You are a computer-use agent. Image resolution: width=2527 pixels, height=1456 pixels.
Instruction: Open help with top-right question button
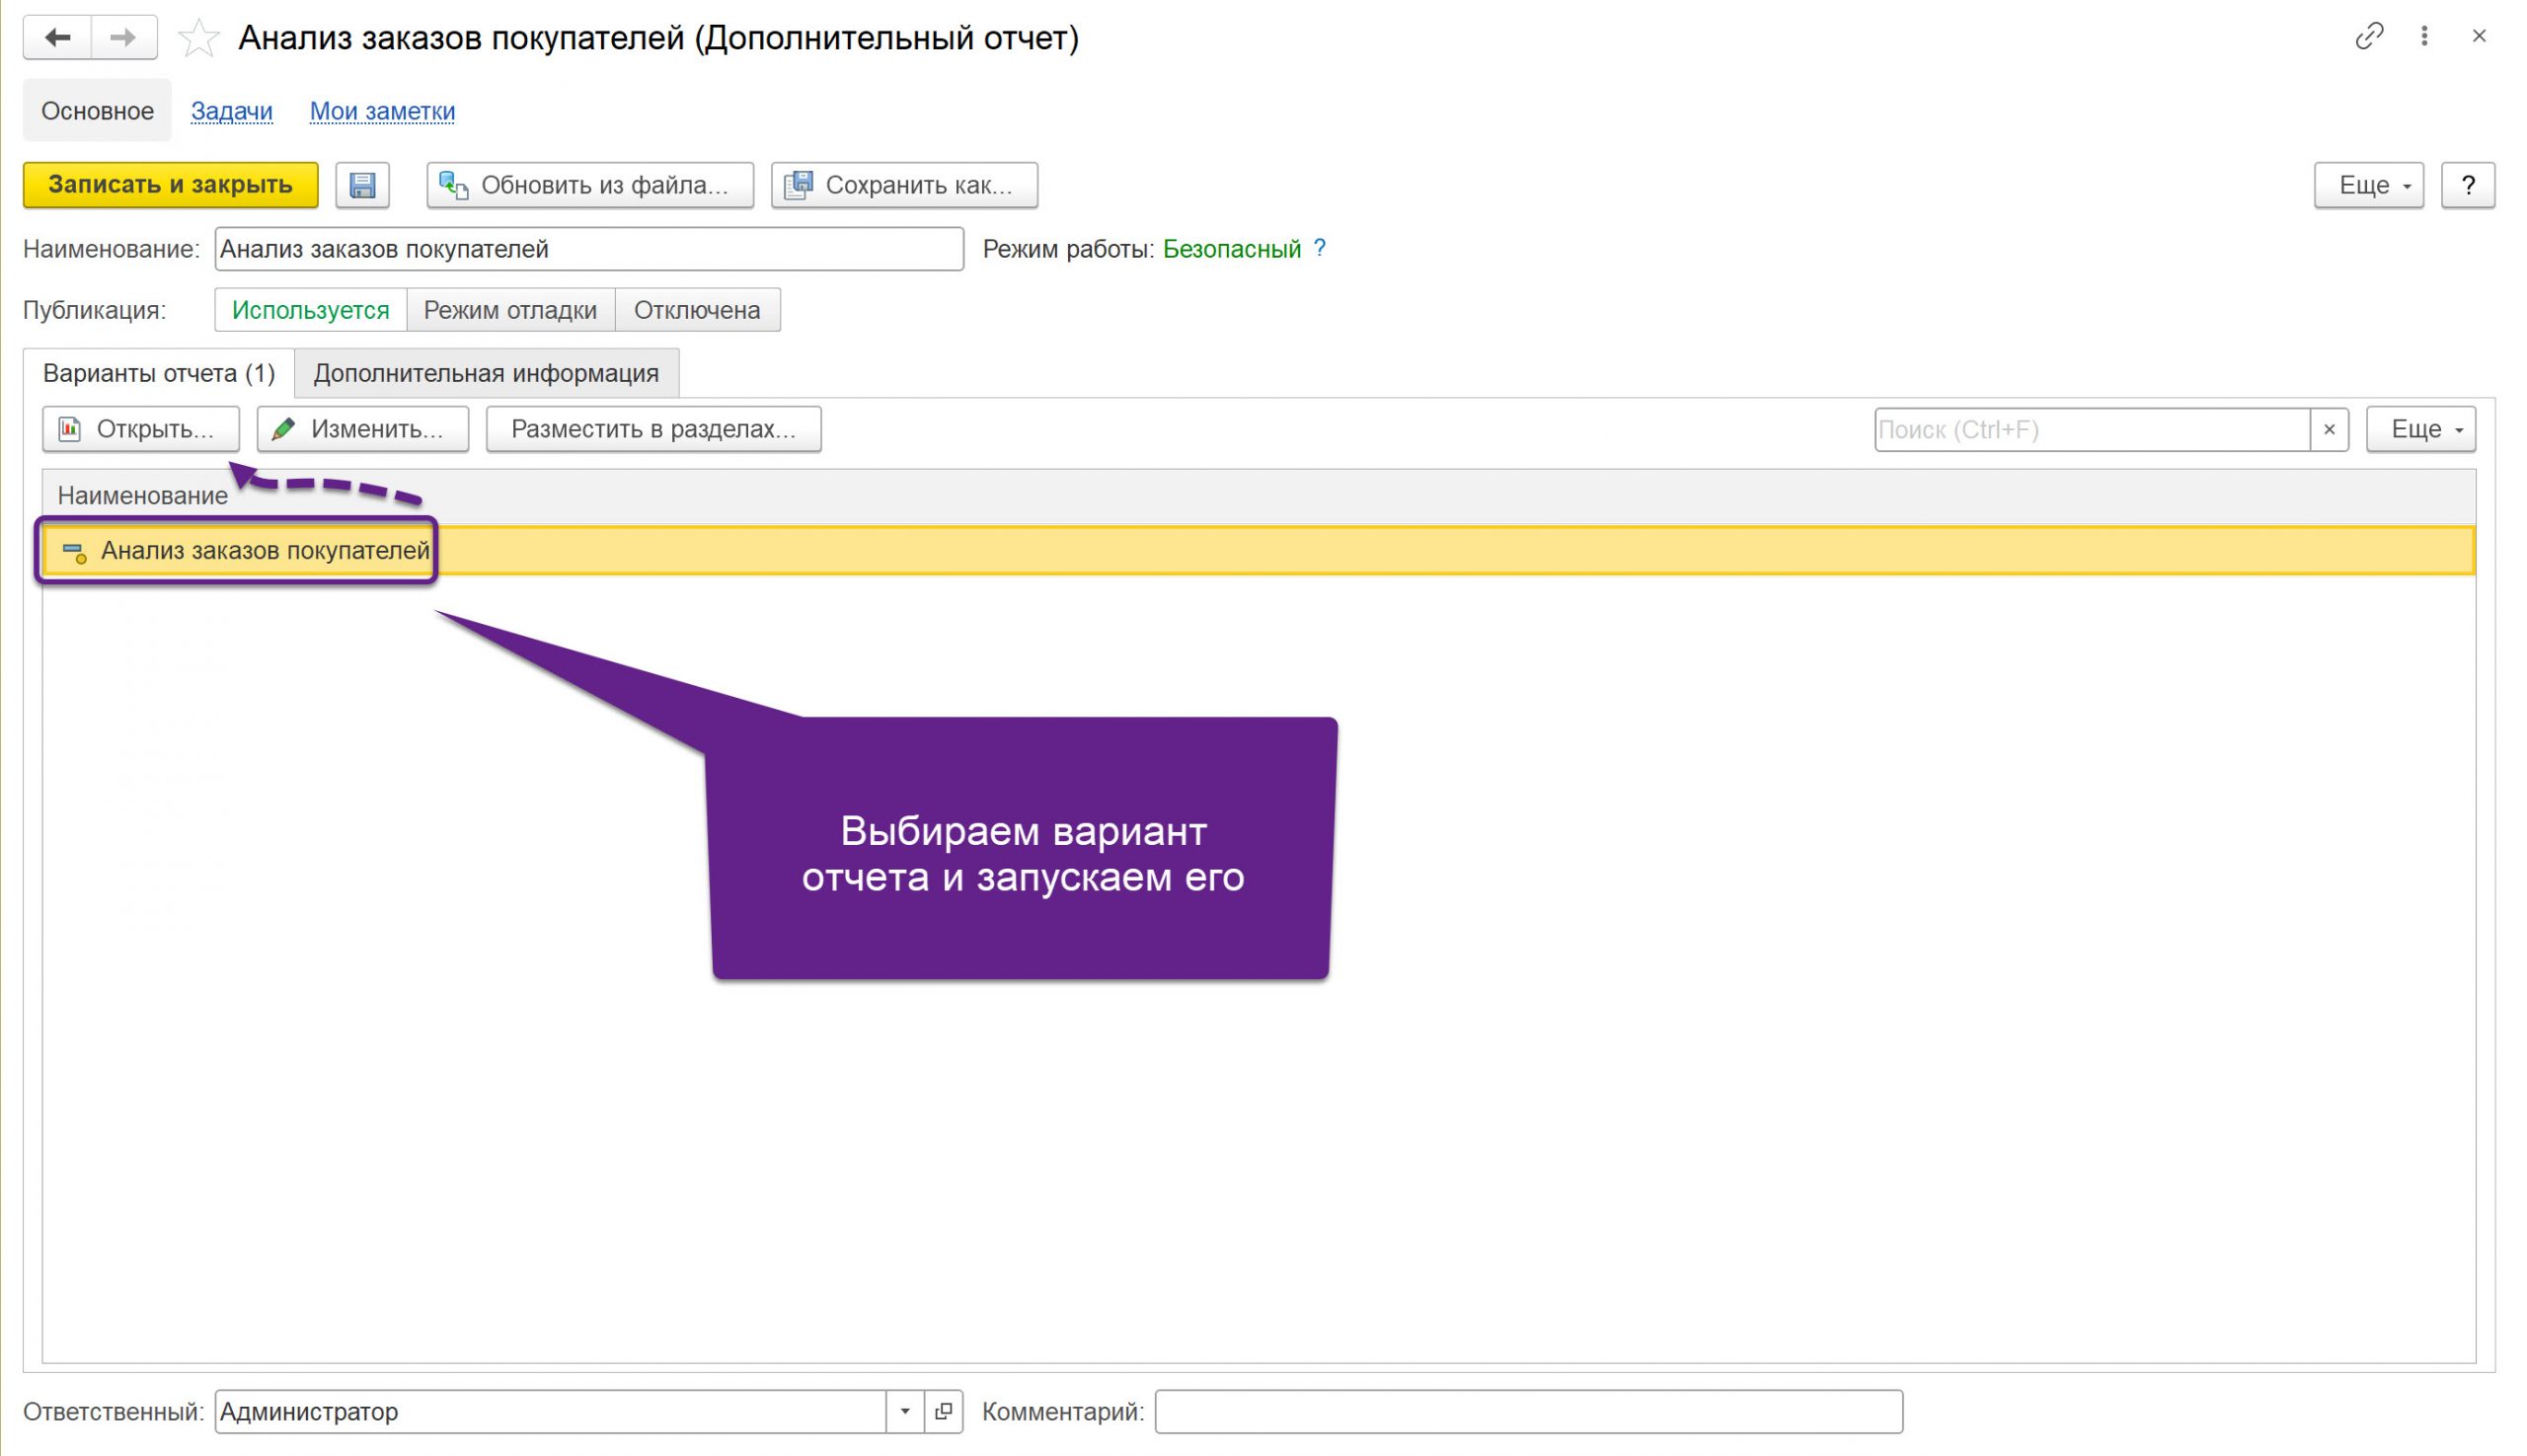2467,185
